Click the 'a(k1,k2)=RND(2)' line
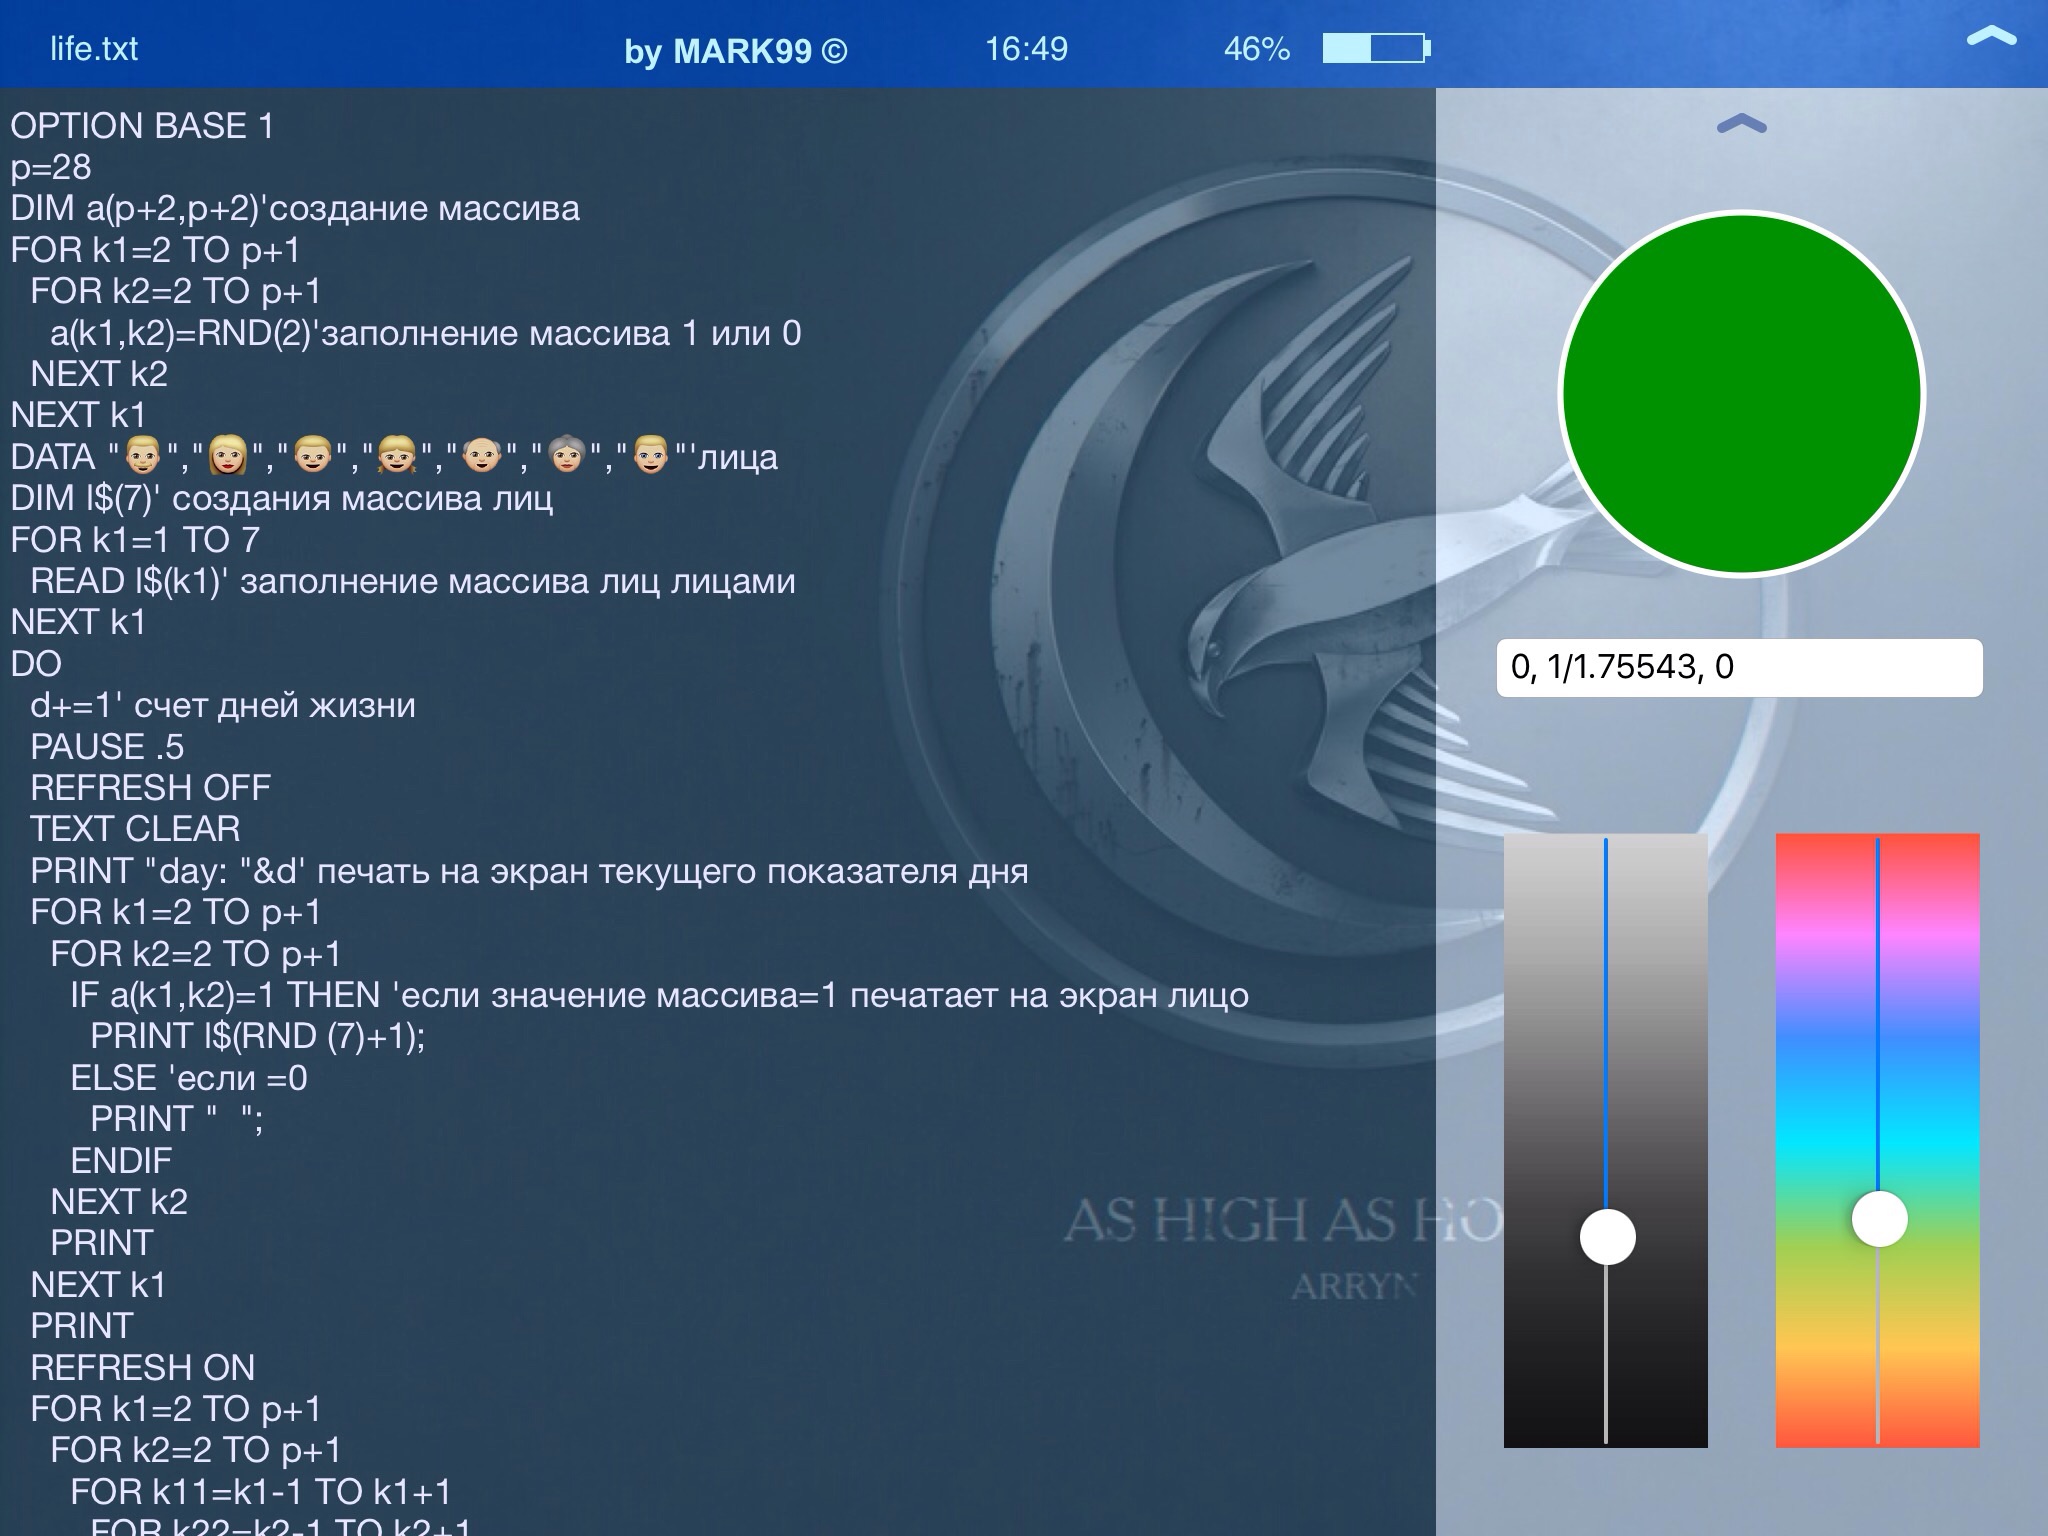The height and width of the screenshot is (1536, 2048). (426, 333)
